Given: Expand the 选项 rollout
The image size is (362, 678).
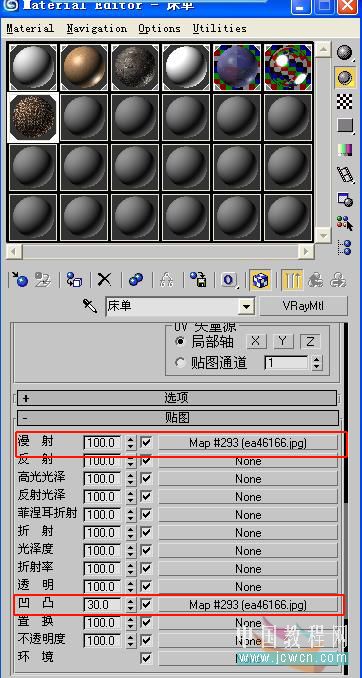Looking at the screenshot, I should point(177,397).
